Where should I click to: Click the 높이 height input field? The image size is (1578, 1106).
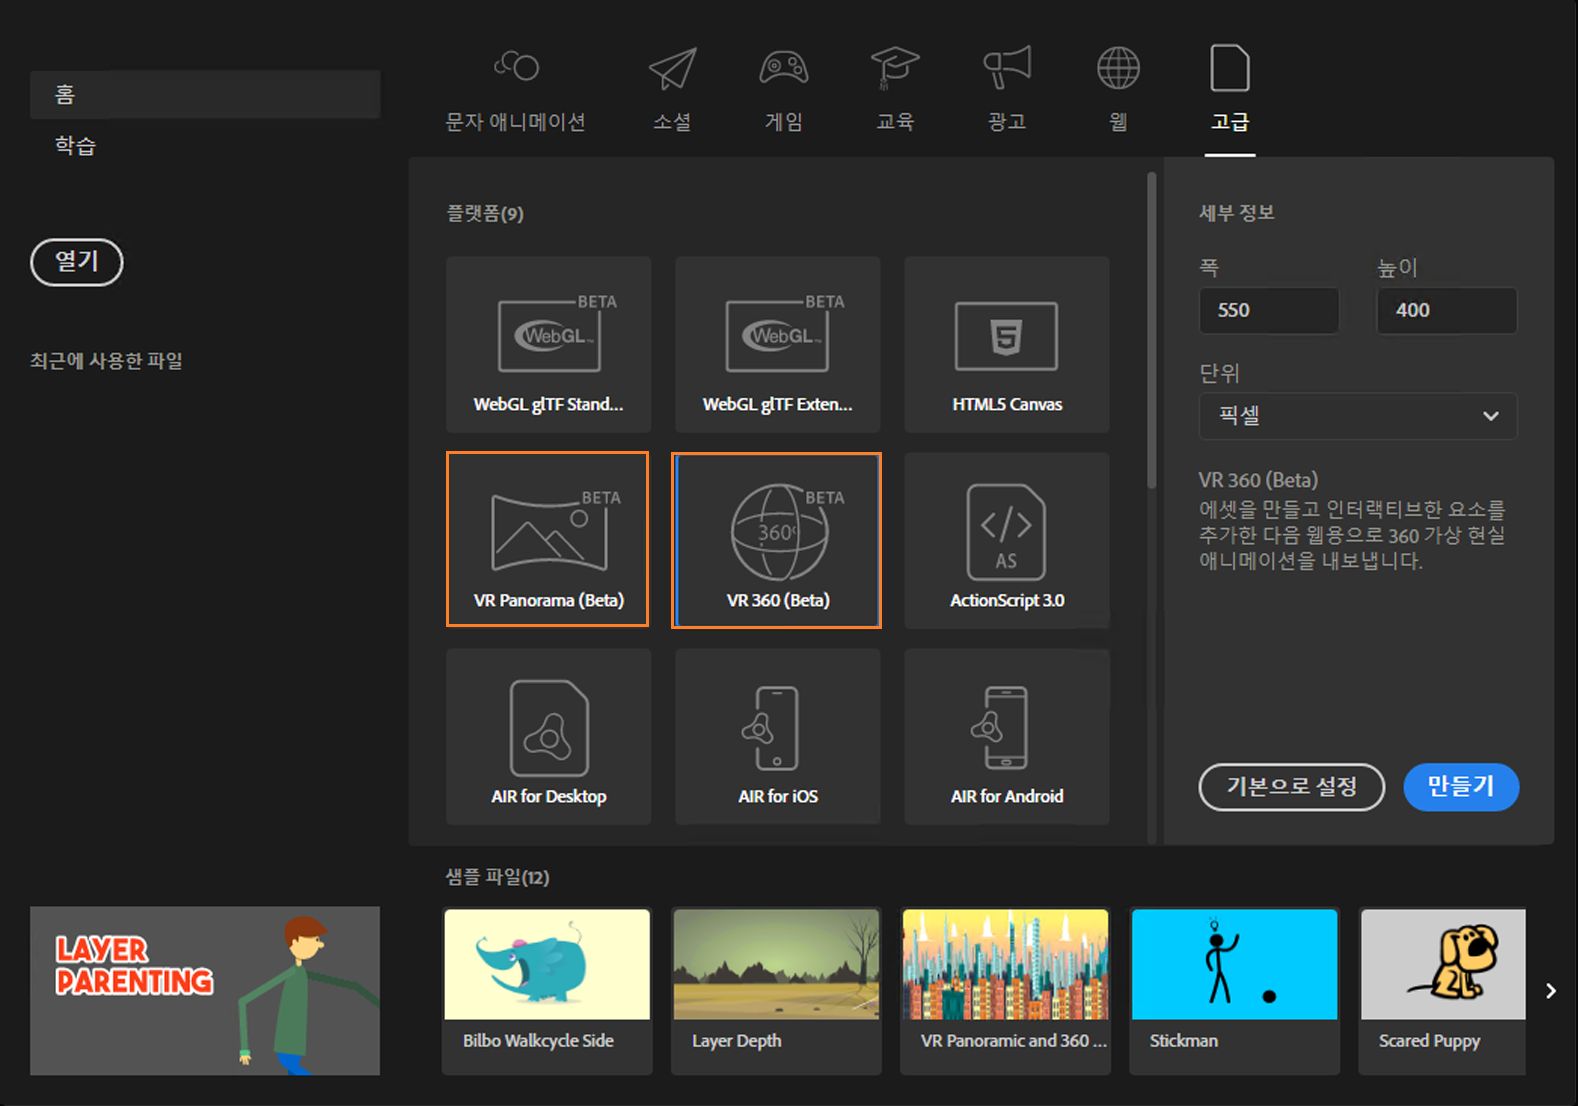pyautogui.click(x=1446, y=310)
